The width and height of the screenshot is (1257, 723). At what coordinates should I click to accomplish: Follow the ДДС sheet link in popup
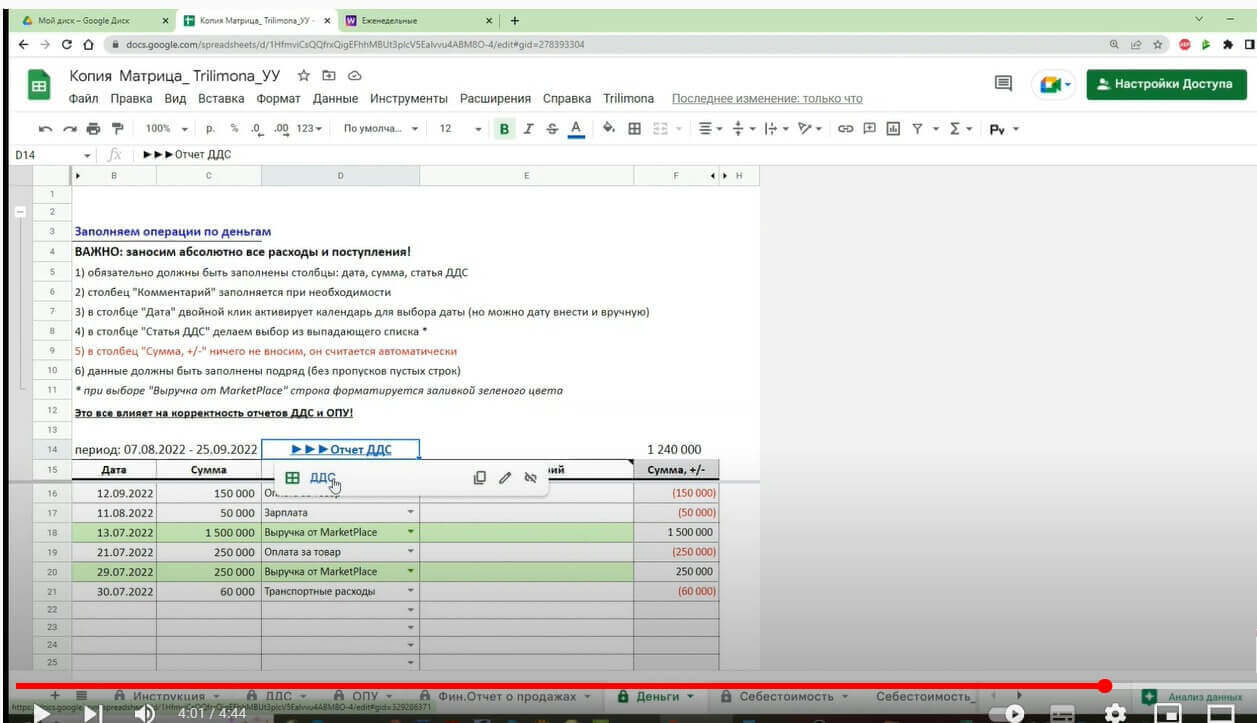[322, 478]
